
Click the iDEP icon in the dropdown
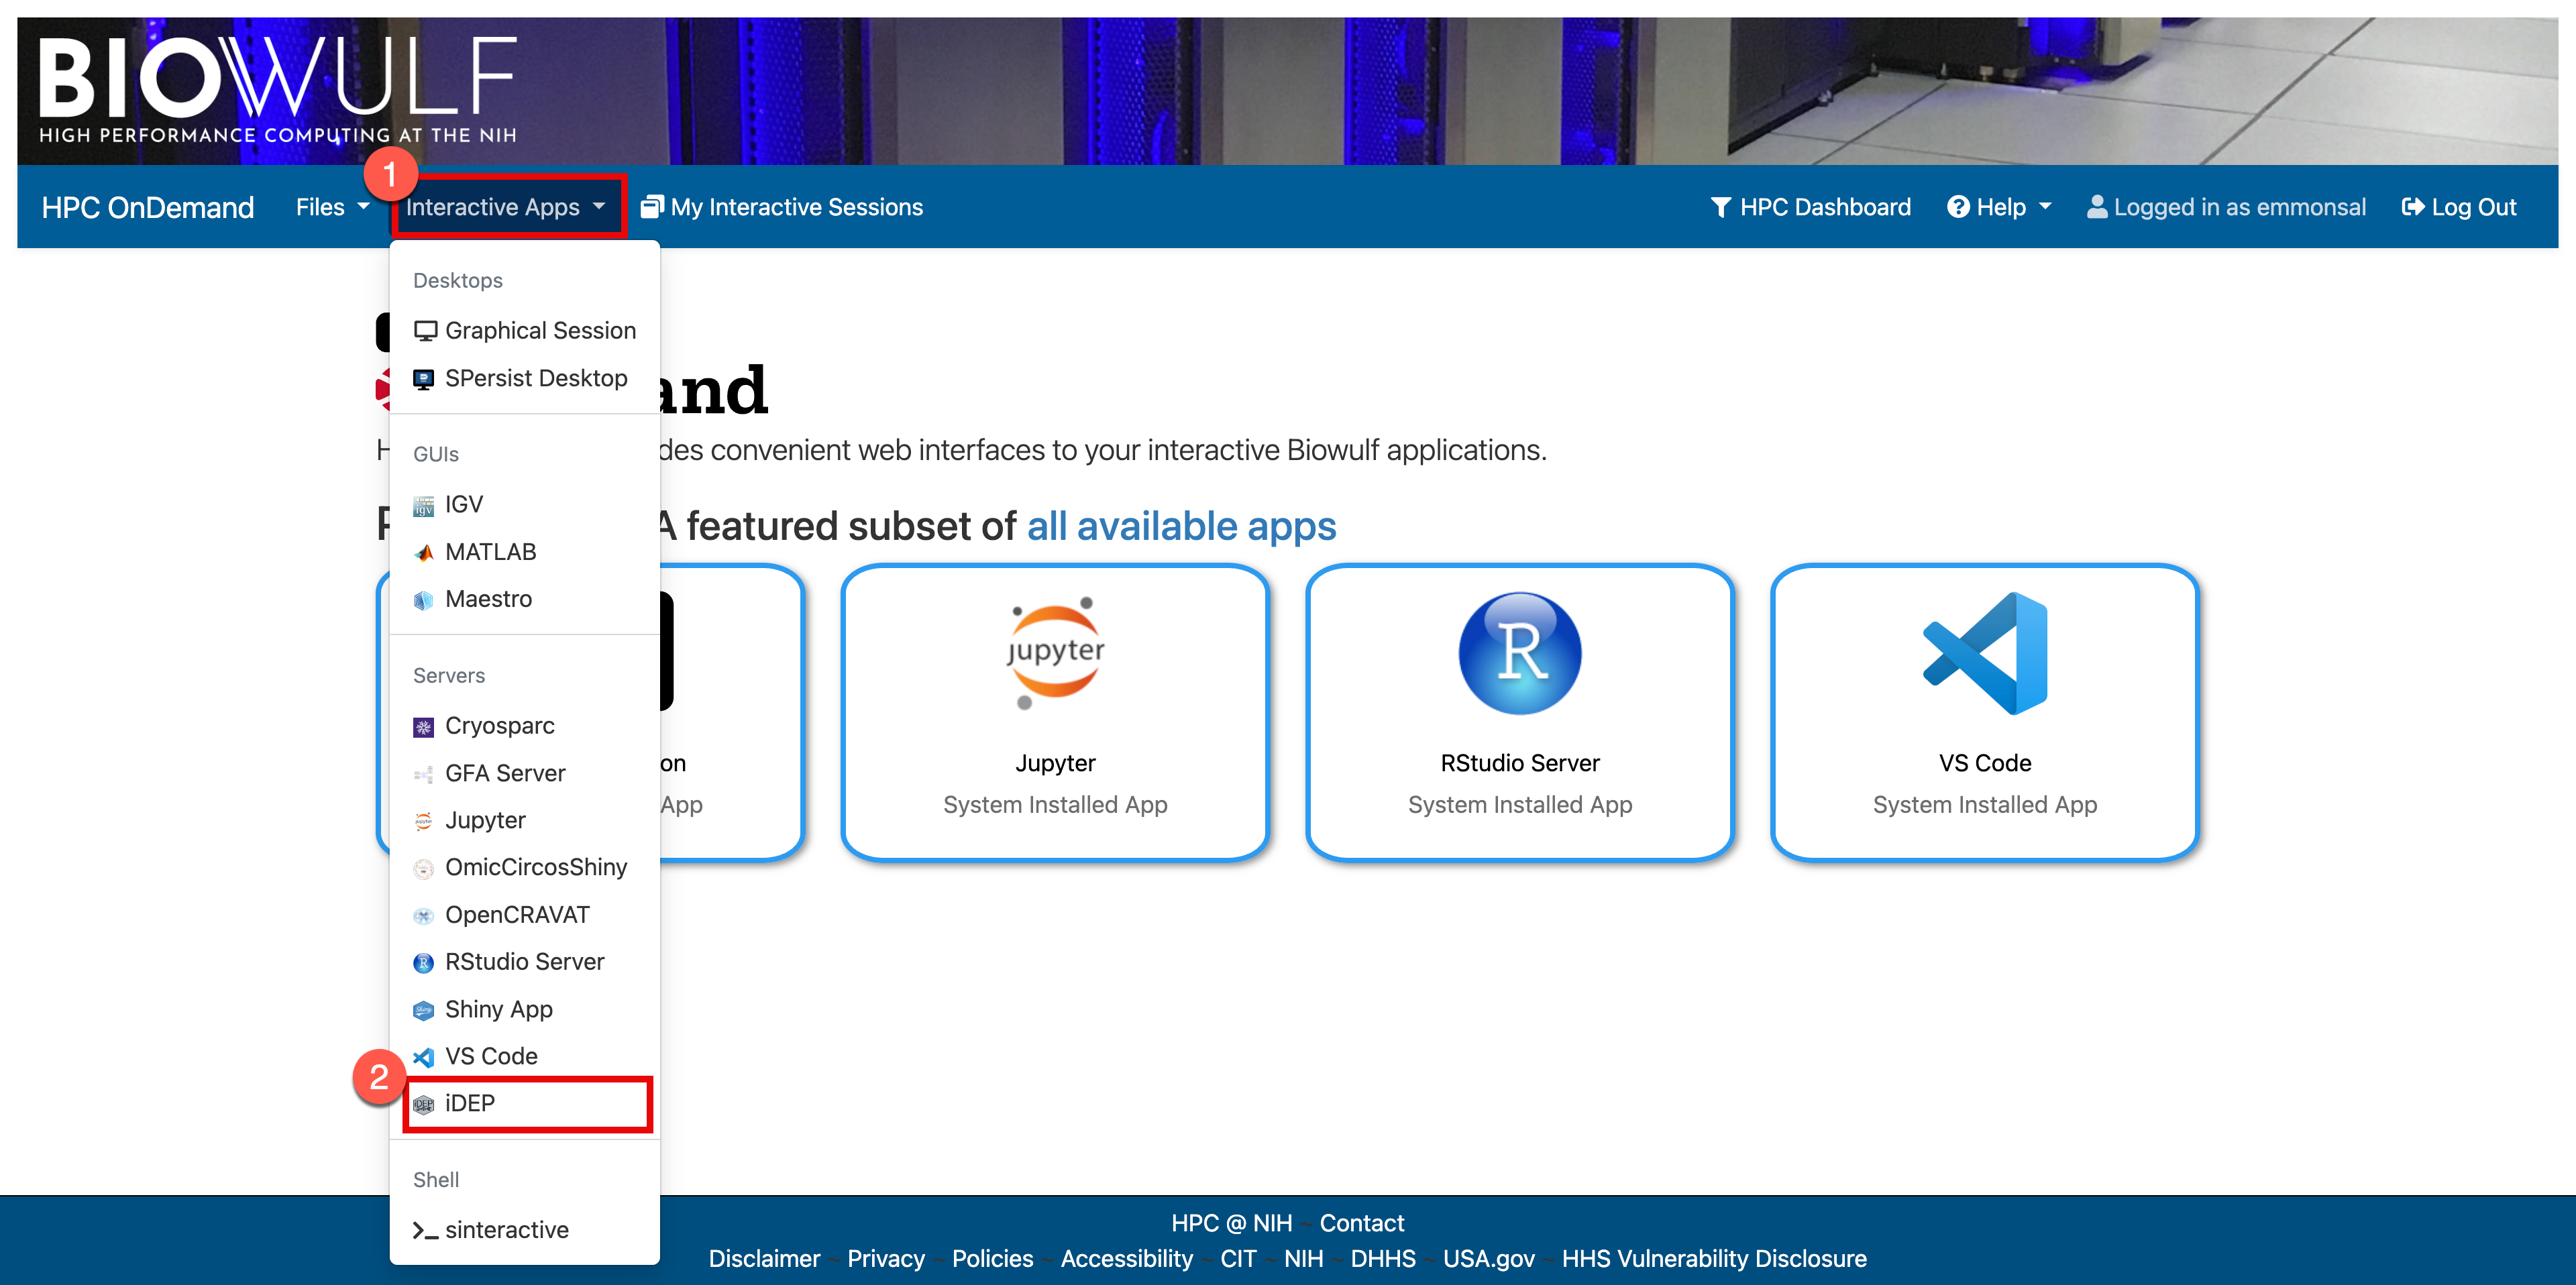point(424,1104)
